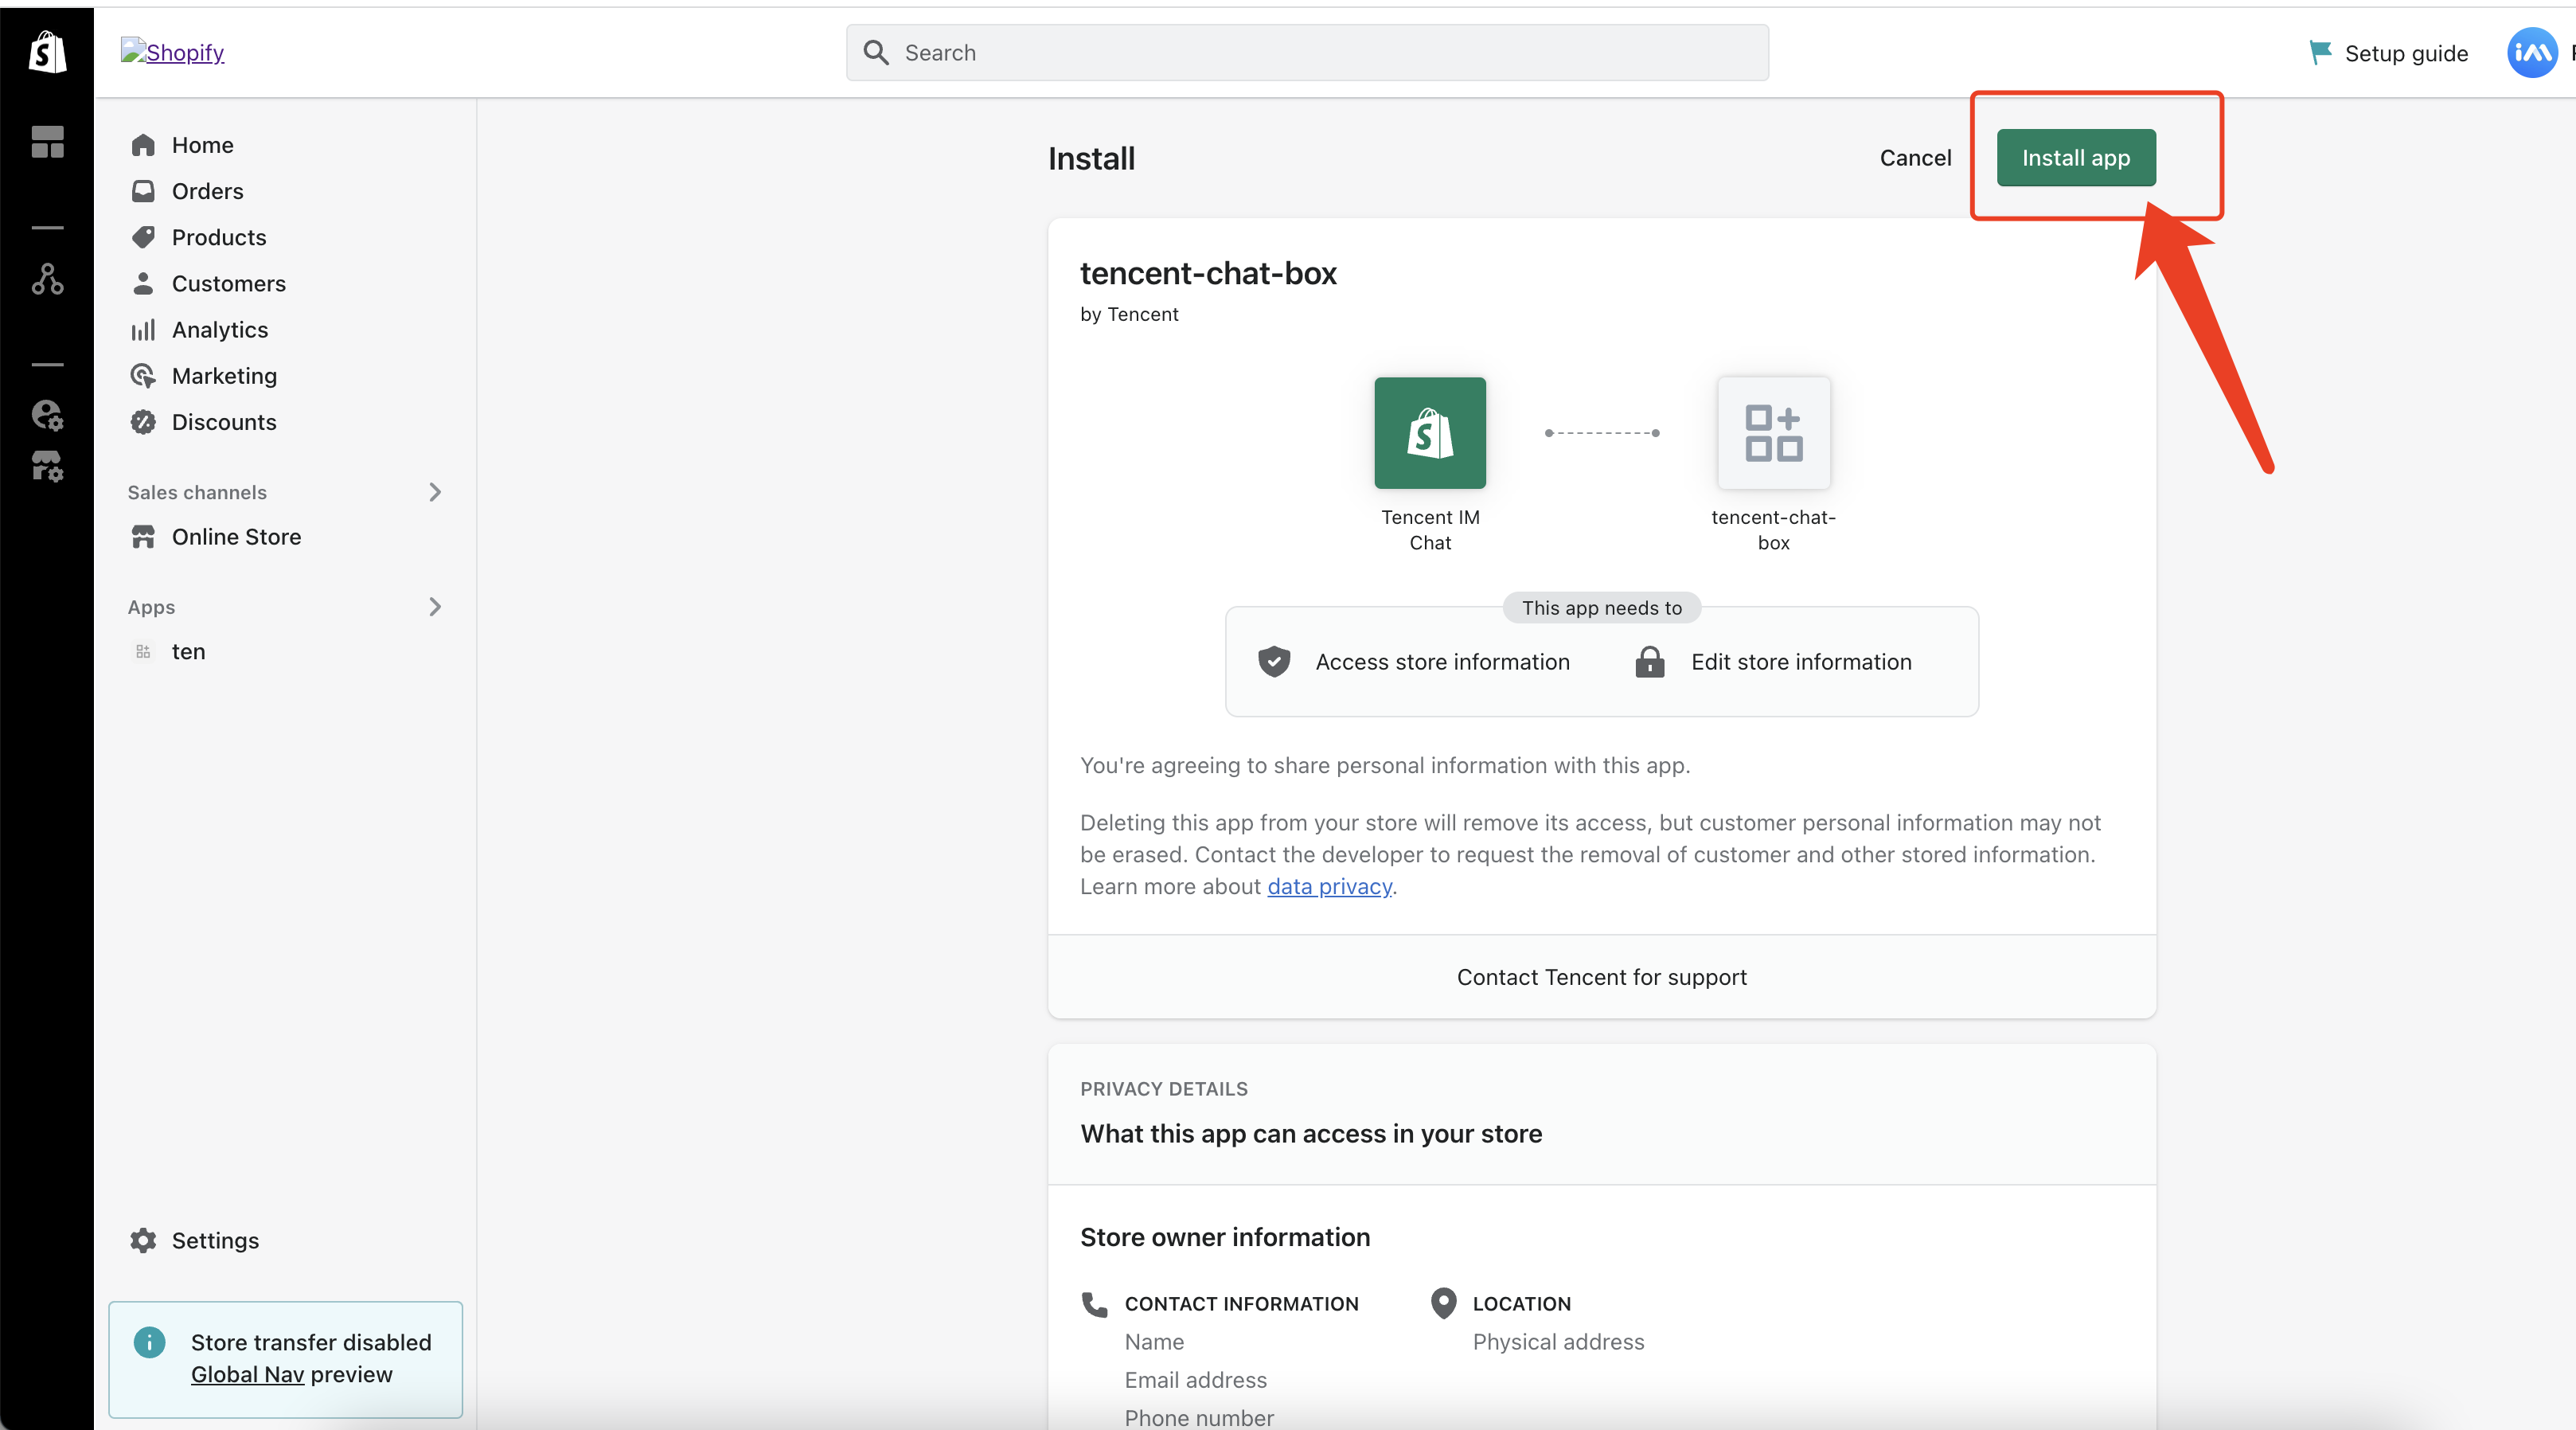This screenshot has width=2576, height=1430.
Task: Click the Location pin icon
Action: pos(1443,1303)
